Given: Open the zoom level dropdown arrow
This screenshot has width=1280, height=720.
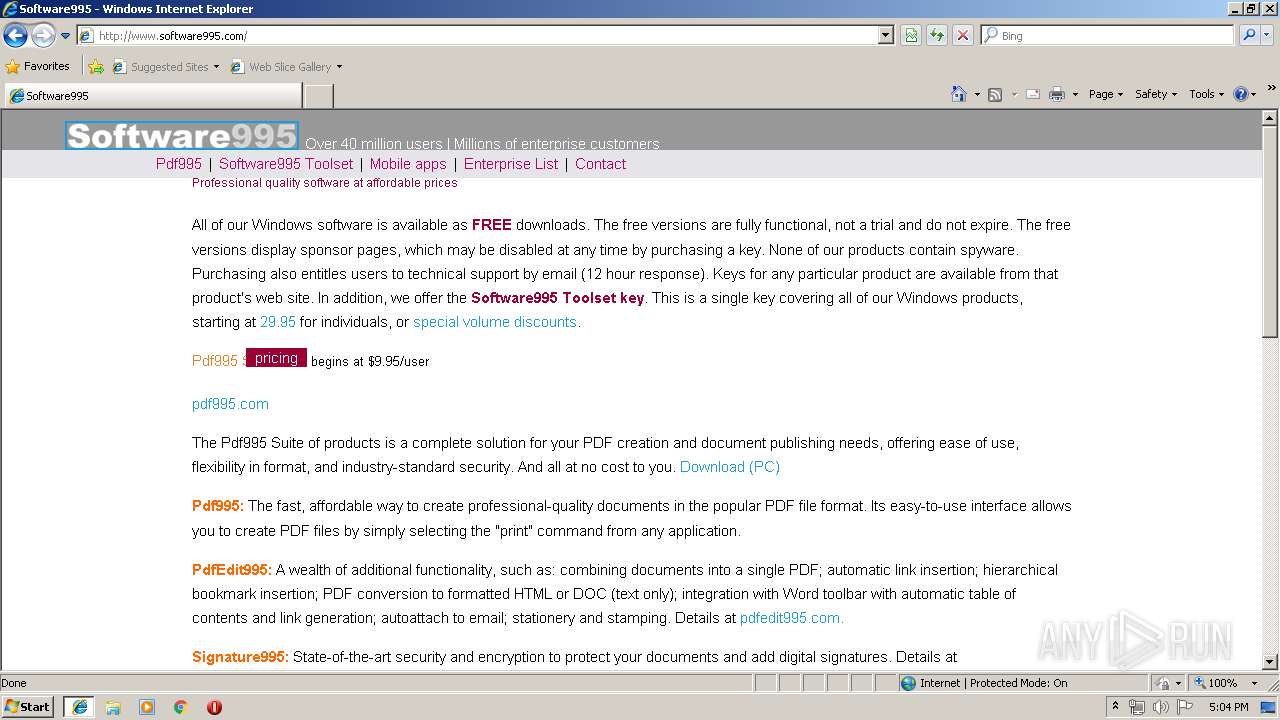Looking at the screenshot, I should pyautogui.click(x=1254, y=683).
